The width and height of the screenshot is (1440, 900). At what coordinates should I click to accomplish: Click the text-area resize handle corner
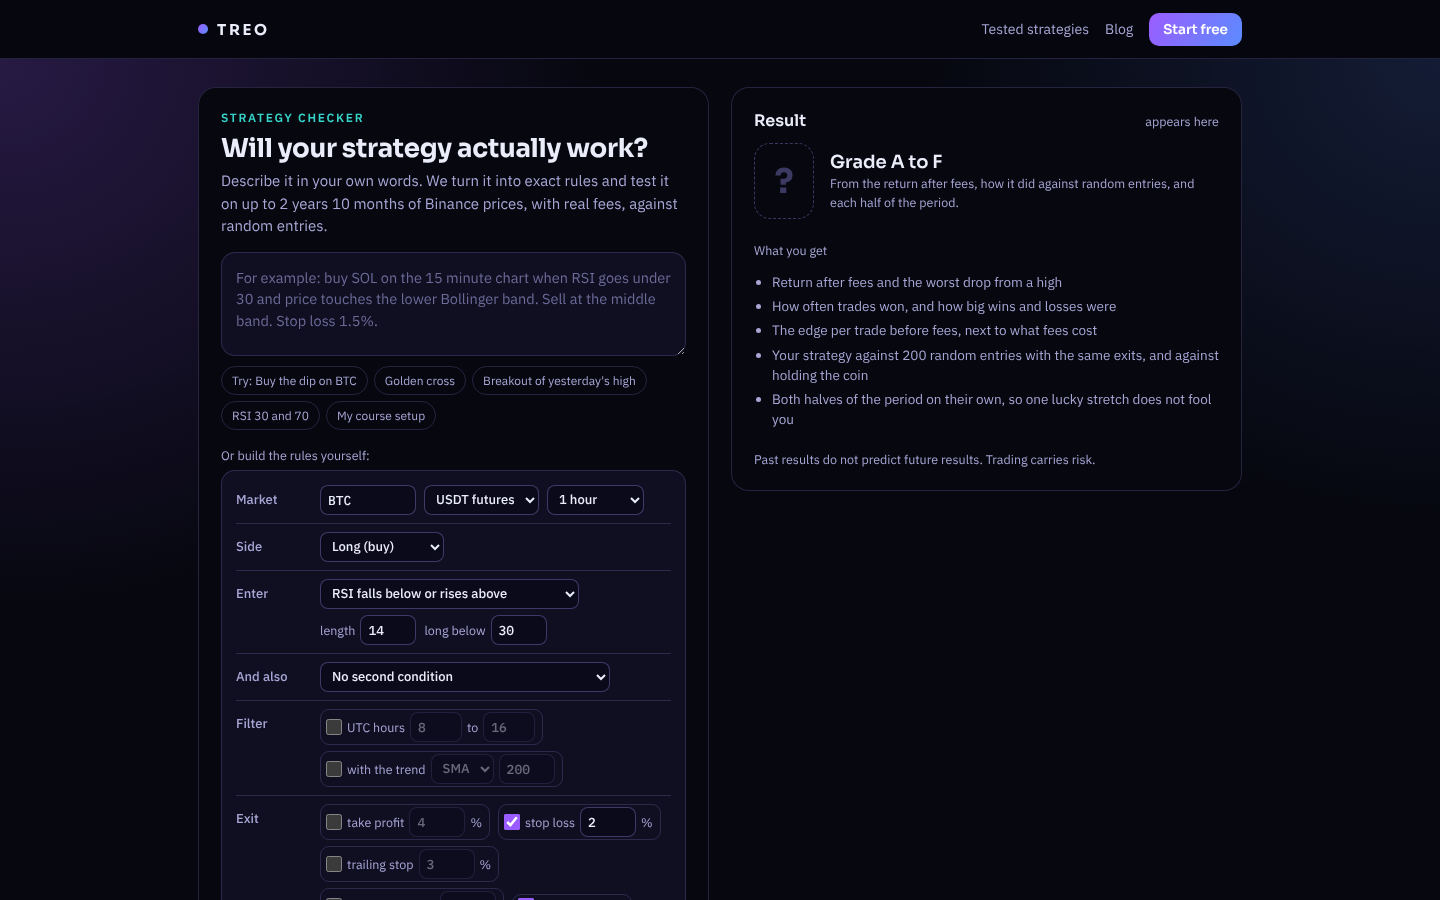click(680, 350)
